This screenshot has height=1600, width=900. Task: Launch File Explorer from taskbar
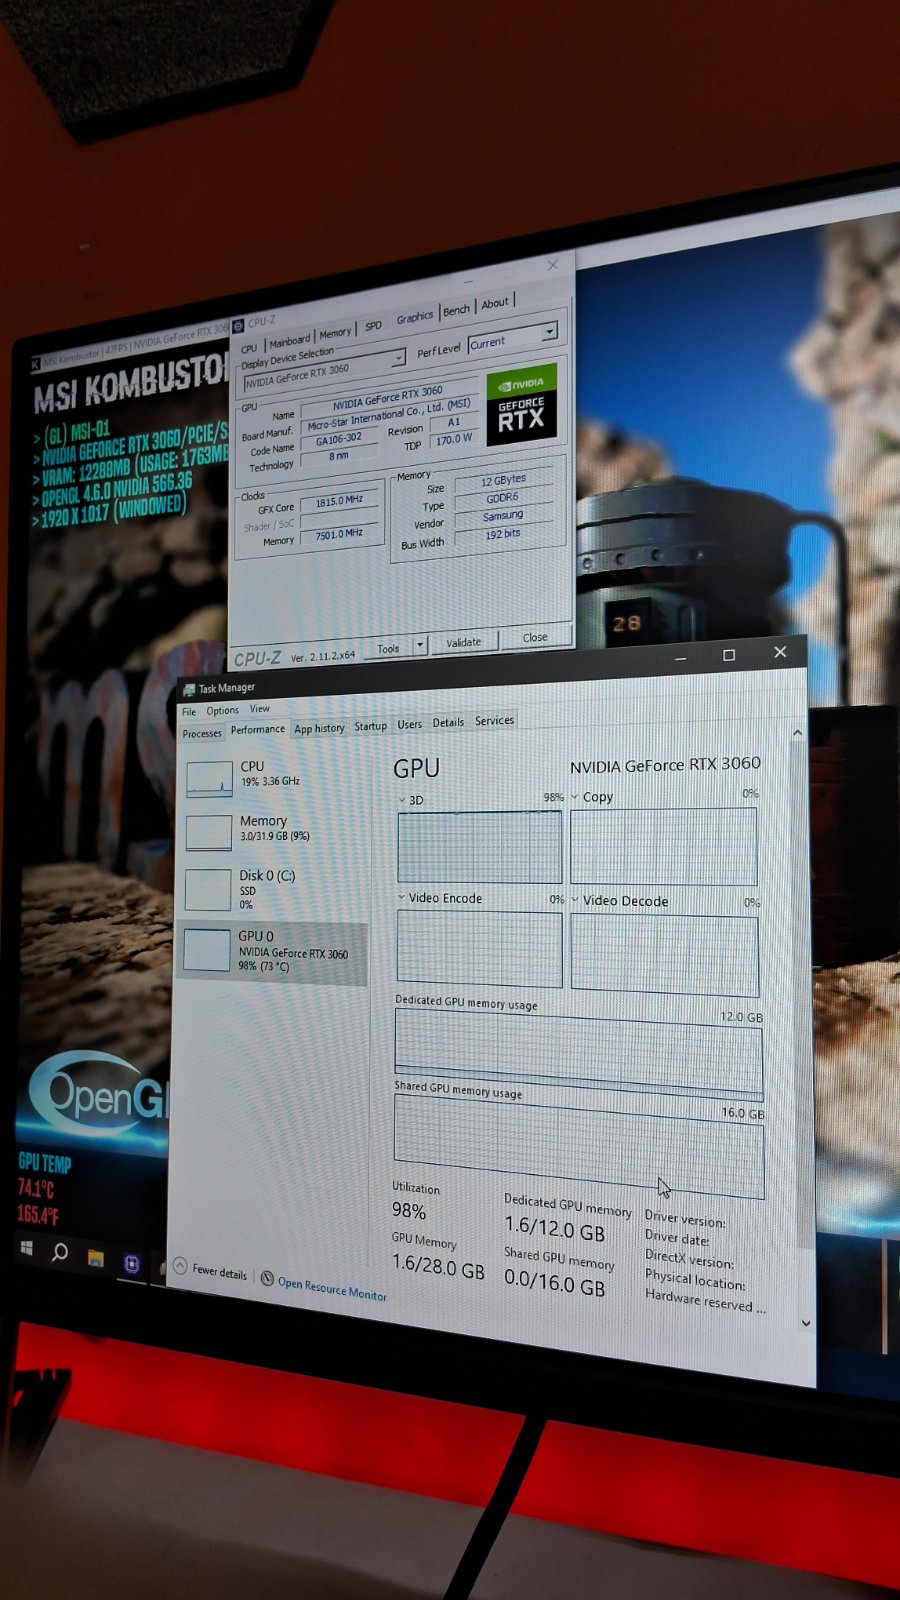(96, 1258)
